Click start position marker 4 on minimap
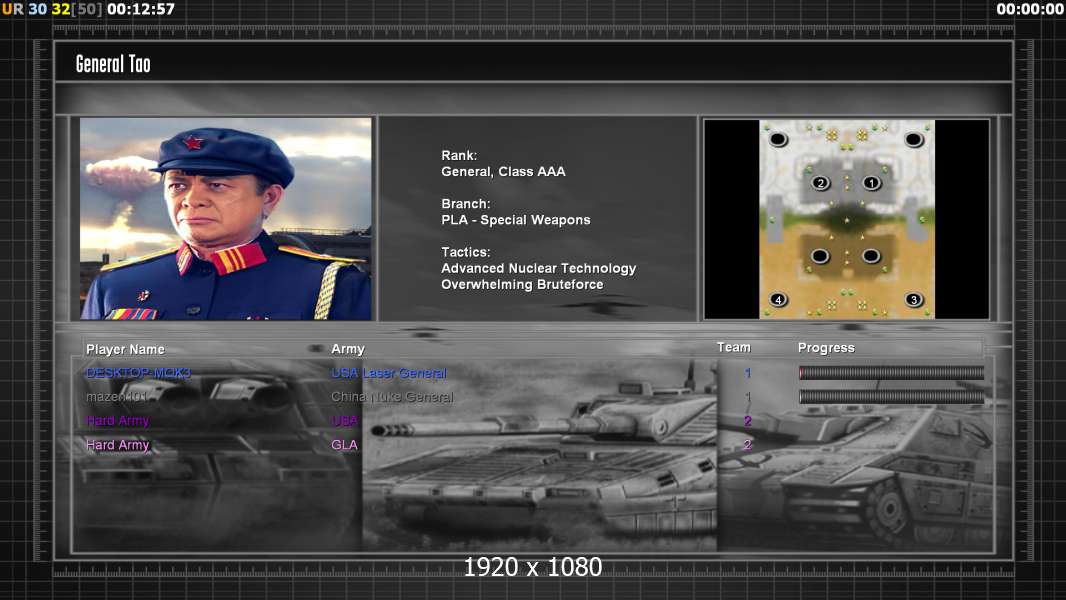 tap(778, 300)
